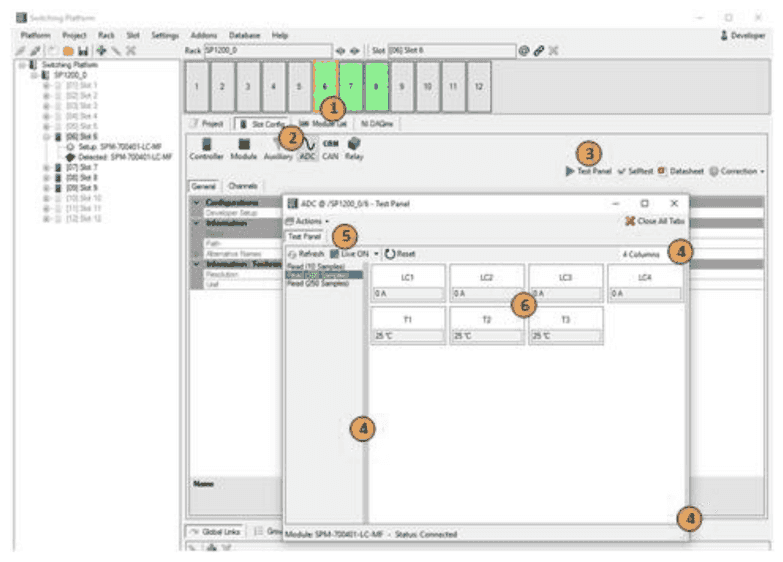The height and width of the screenshot is (562, 783).
Task: Select green rack slot 7
Action: point(351,86)
